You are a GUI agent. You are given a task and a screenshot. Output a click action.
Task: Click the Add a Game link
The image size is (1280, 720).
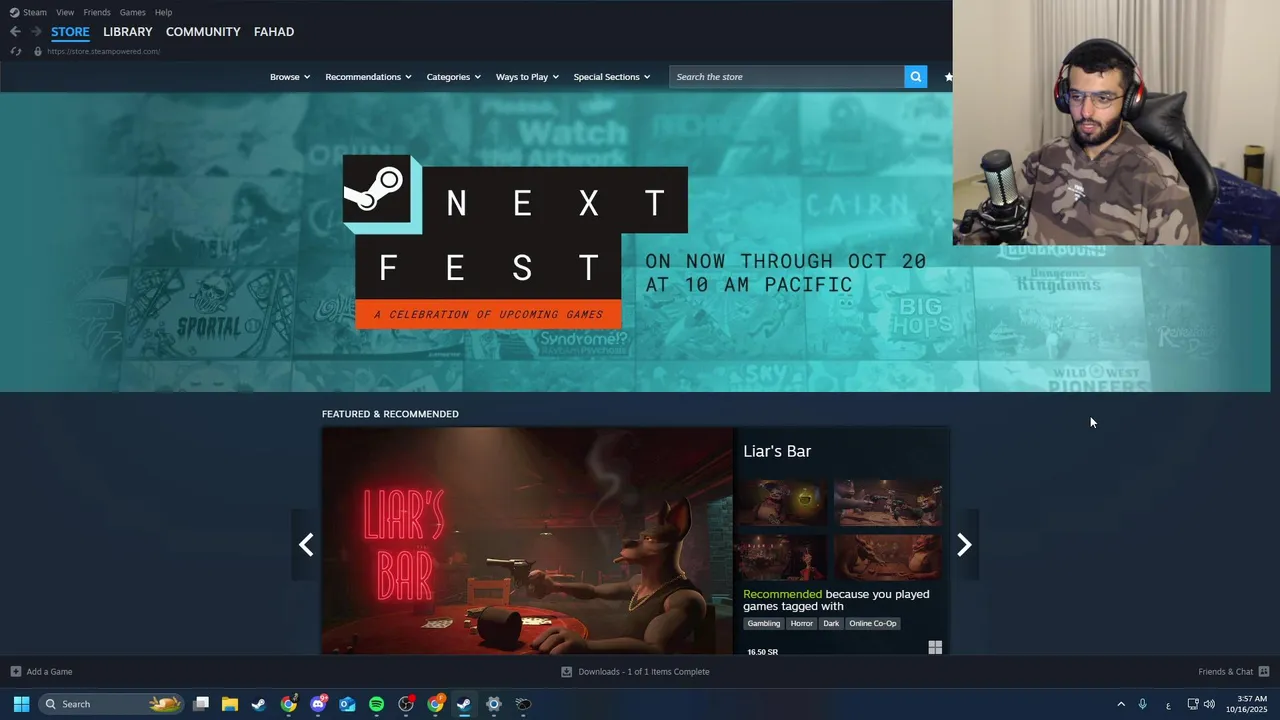(49, 672)
